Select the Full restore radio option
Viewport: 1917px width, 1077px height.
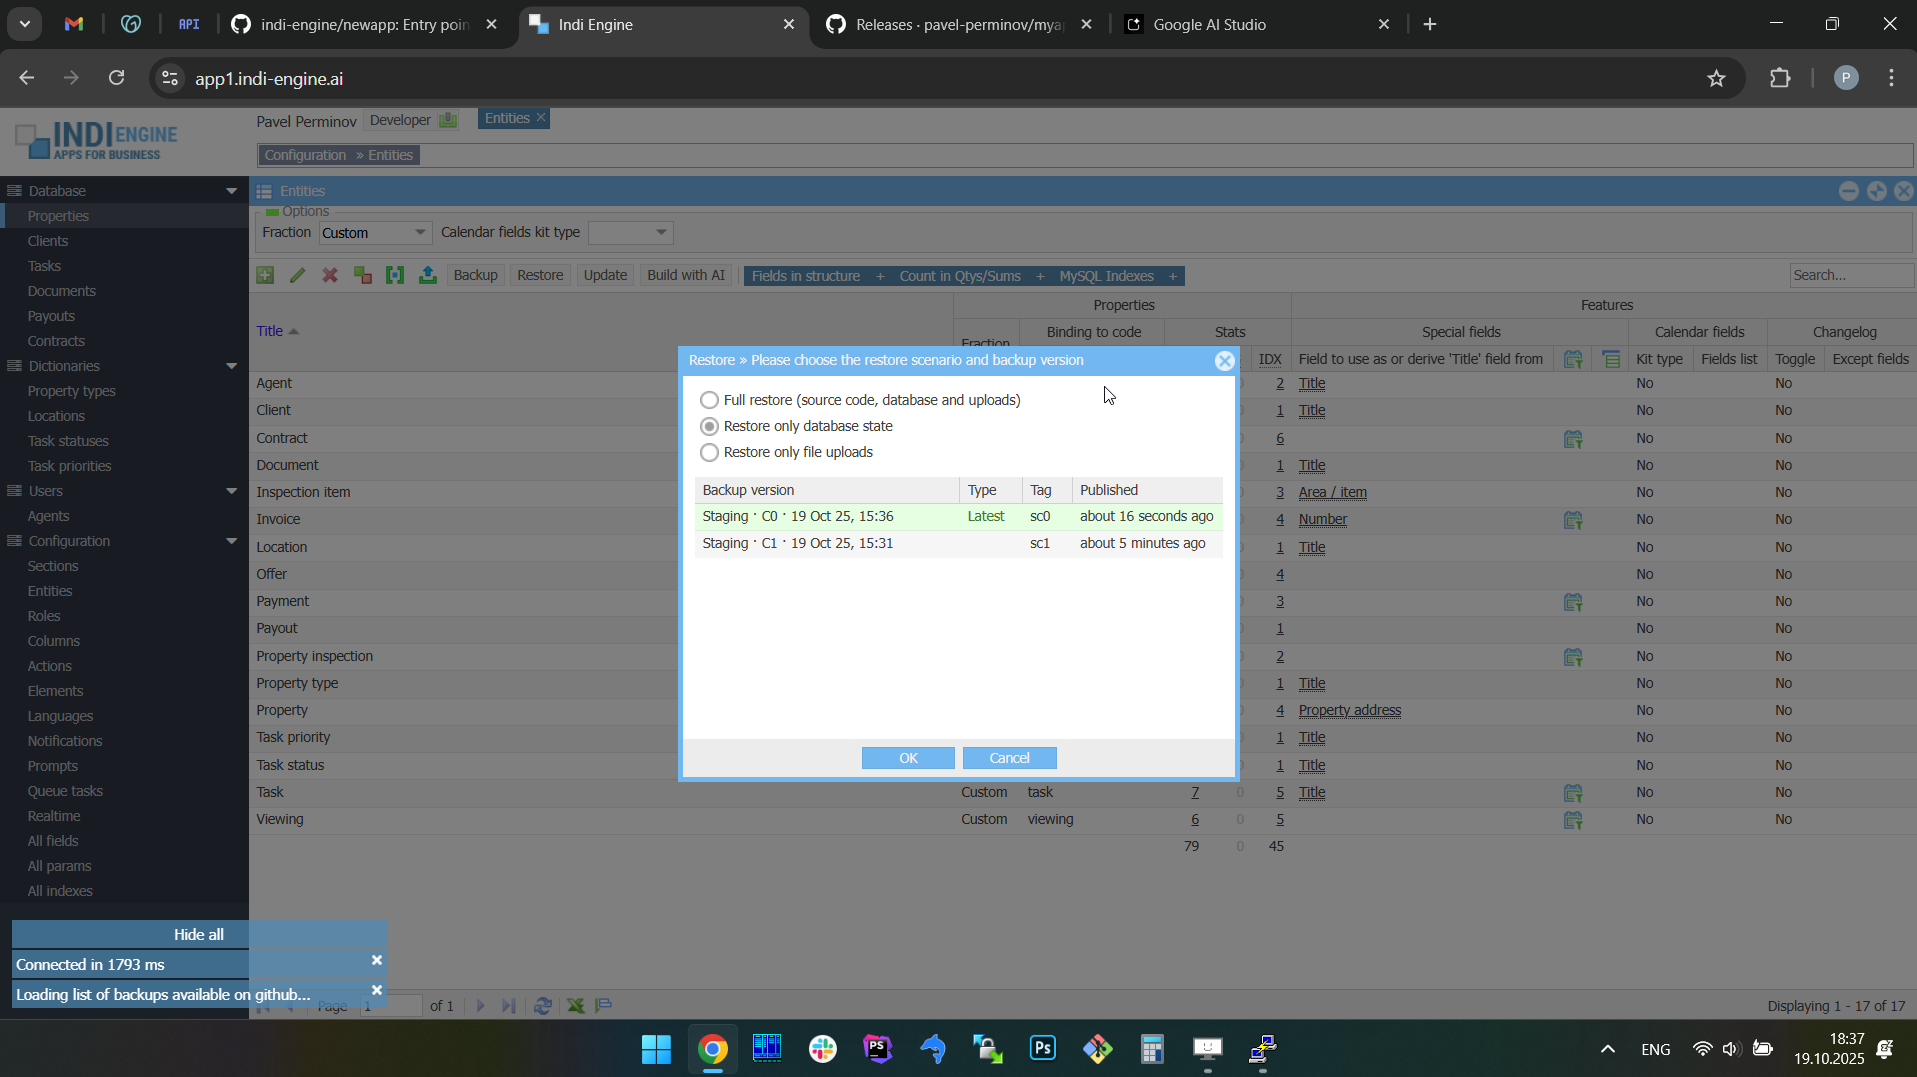(x=709, y=400)
